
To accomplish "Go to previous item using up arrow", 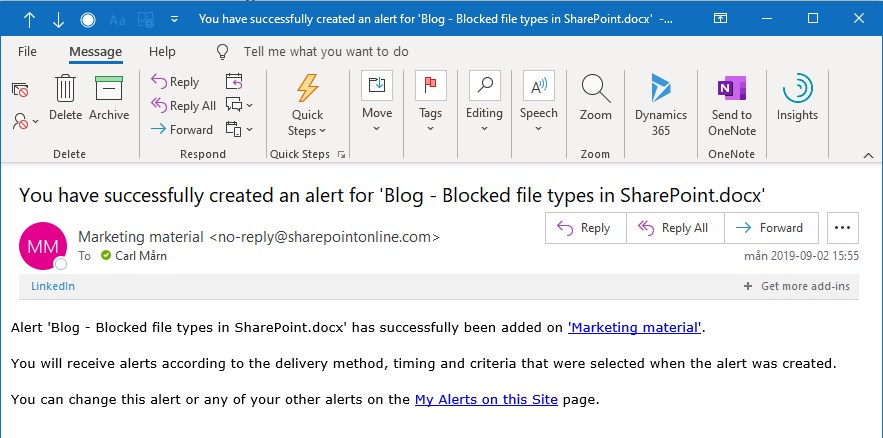I will pyautogui.click(x=29, y=20).
